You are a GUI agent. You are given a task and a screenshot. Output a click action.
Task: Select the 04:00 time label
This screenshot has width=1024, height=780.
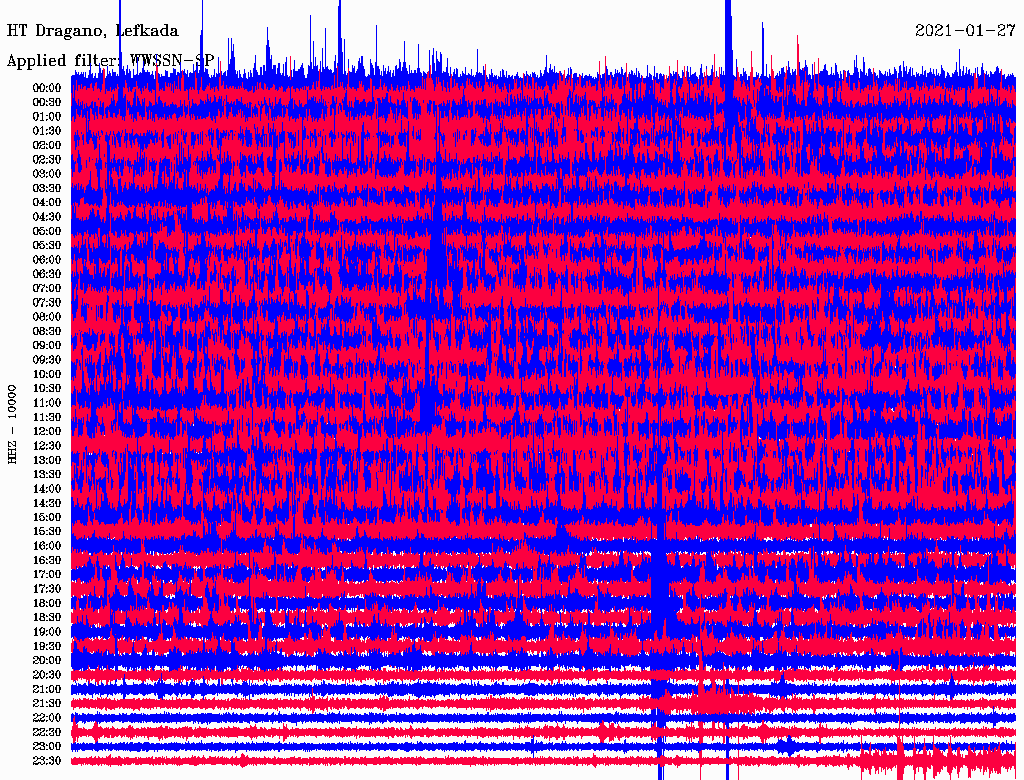click(47, 203)
